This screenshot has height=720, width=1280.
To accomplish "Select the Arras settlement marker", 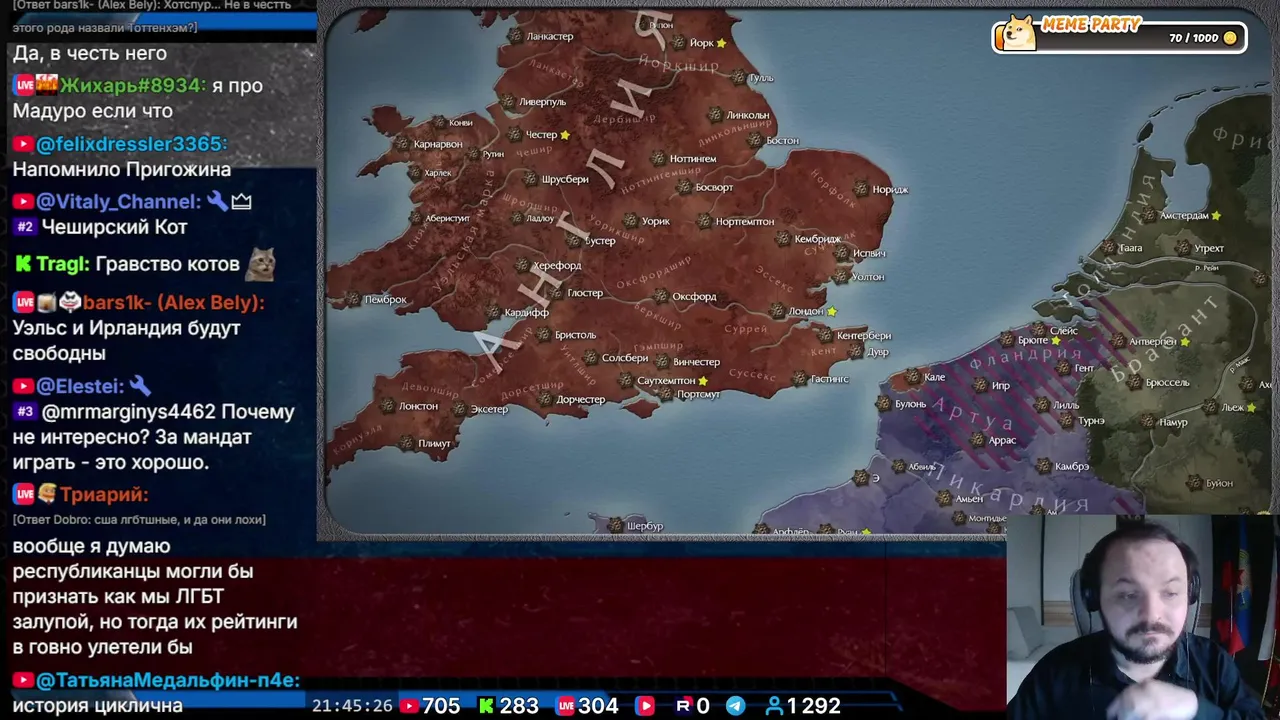I will click(x=977, y=440).
